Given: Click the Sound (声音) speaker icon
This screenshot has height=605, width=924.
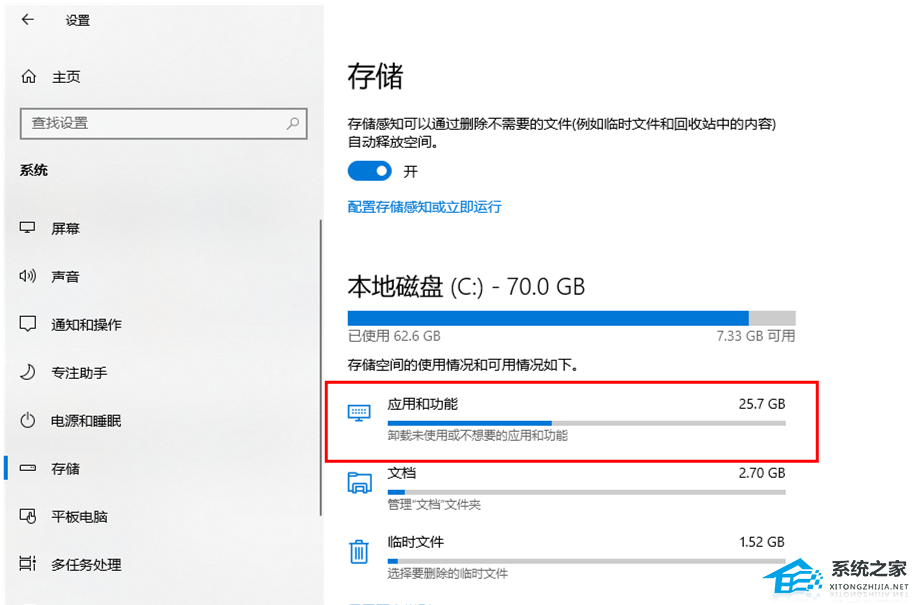Looking at the screenshot, I should point(29,276).
